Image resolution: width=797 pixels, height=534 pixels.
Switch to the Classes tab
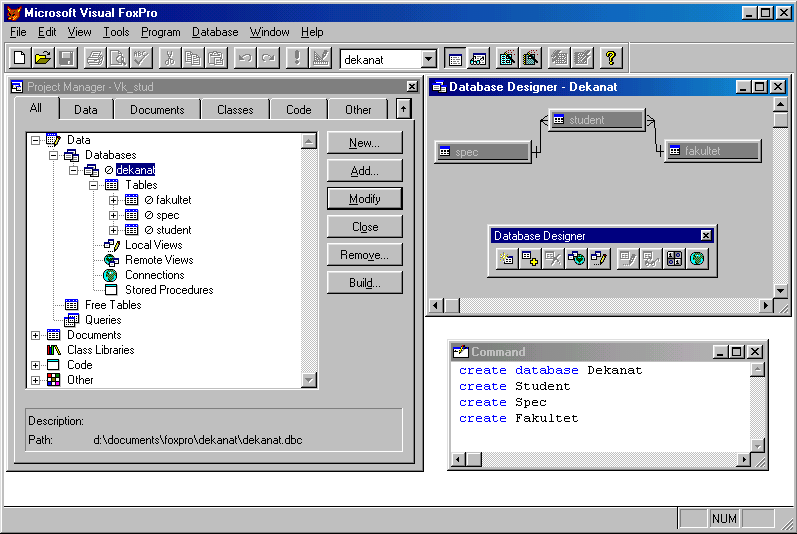235,110
